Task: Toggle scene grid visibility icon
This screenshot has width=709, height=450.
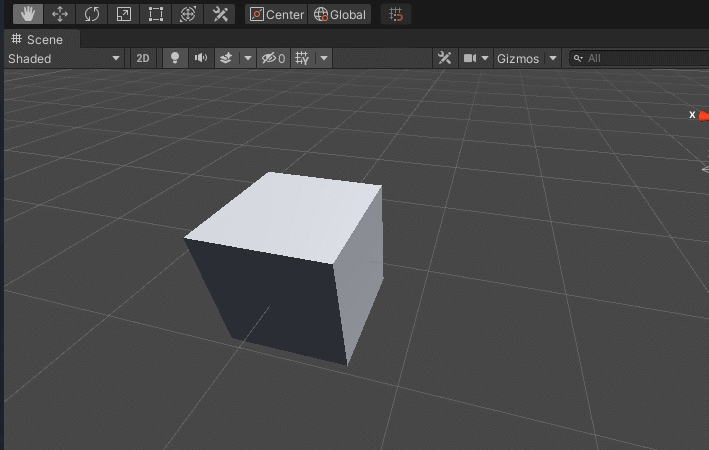Action: tap(302, 58)
